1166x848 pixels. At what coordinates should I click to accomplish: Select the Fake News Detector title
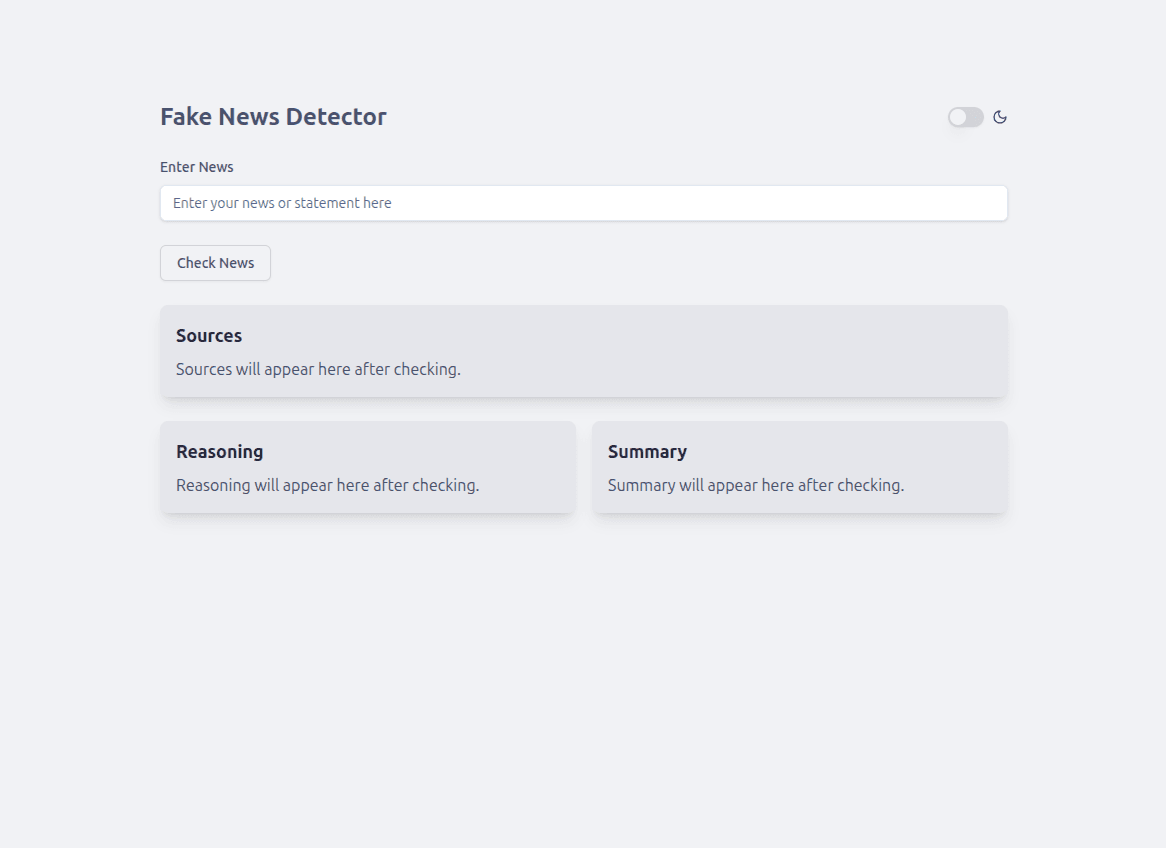pyautogui.click(x=273, y=116)
